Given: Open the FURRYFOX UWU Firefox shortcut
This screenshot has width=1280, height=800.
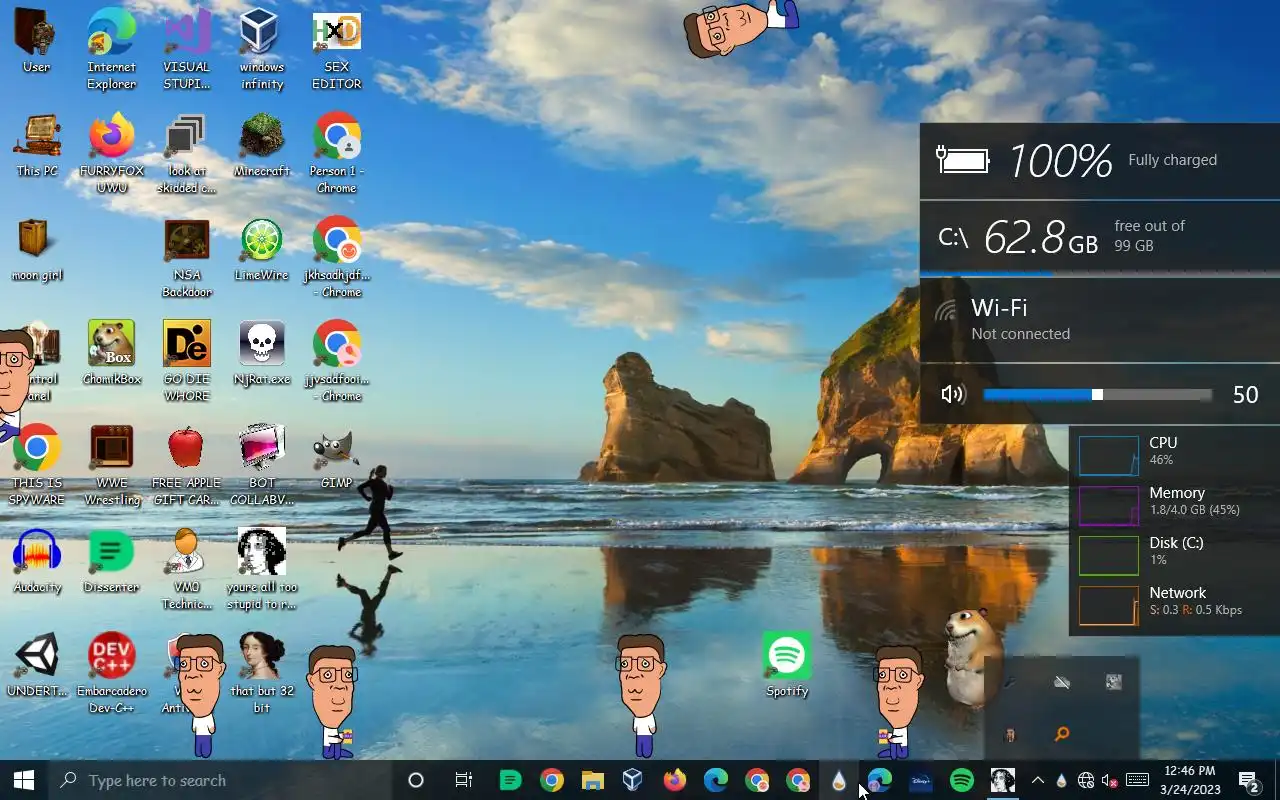Looking at the screenshot, I should tap(111, 153).
